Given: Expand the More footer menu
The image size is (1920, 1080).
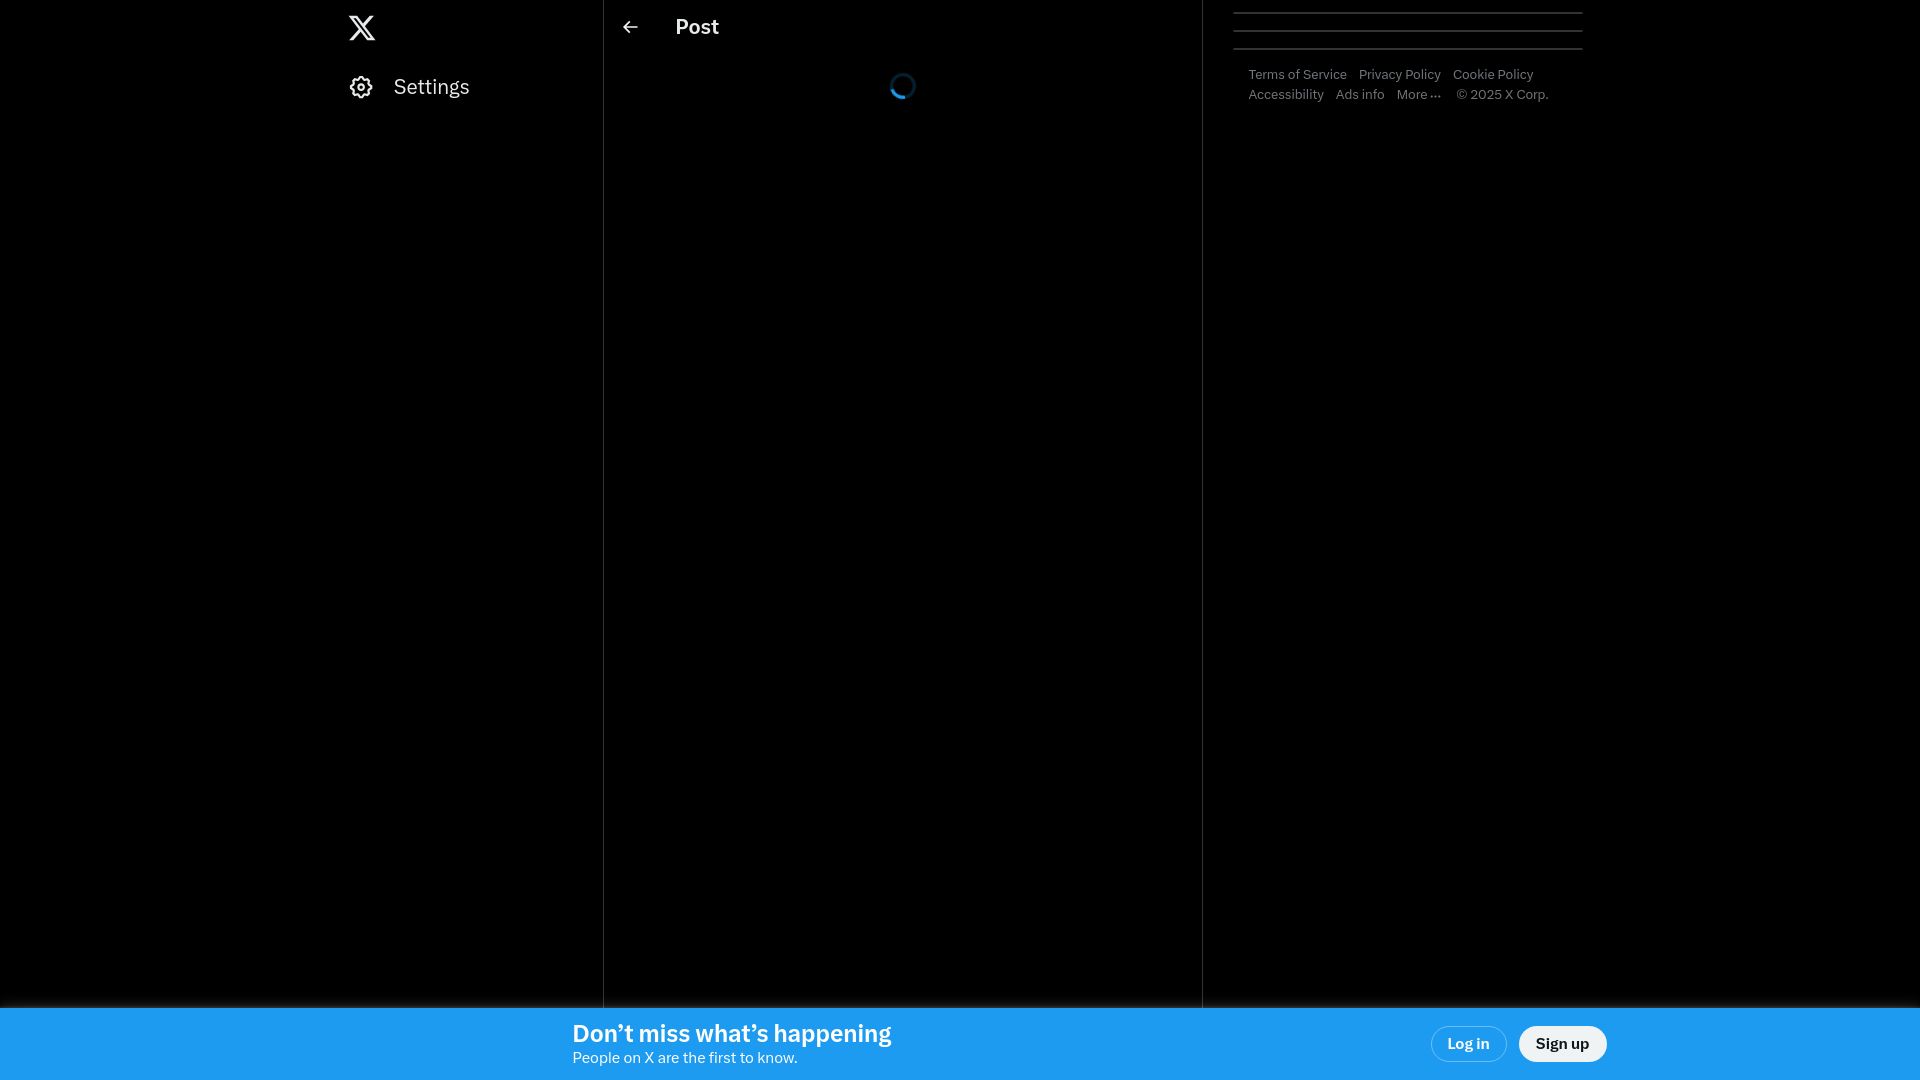Looking at the screenshot, I should (1418, 95).
